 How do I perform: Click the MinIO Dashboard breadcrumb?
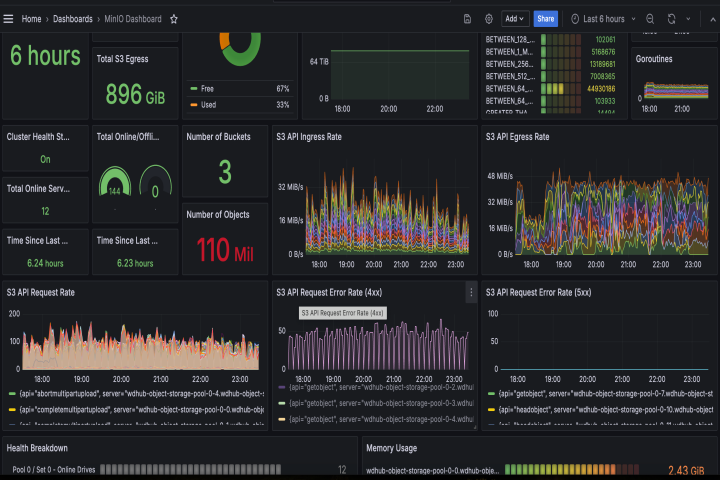pos(133,19)
